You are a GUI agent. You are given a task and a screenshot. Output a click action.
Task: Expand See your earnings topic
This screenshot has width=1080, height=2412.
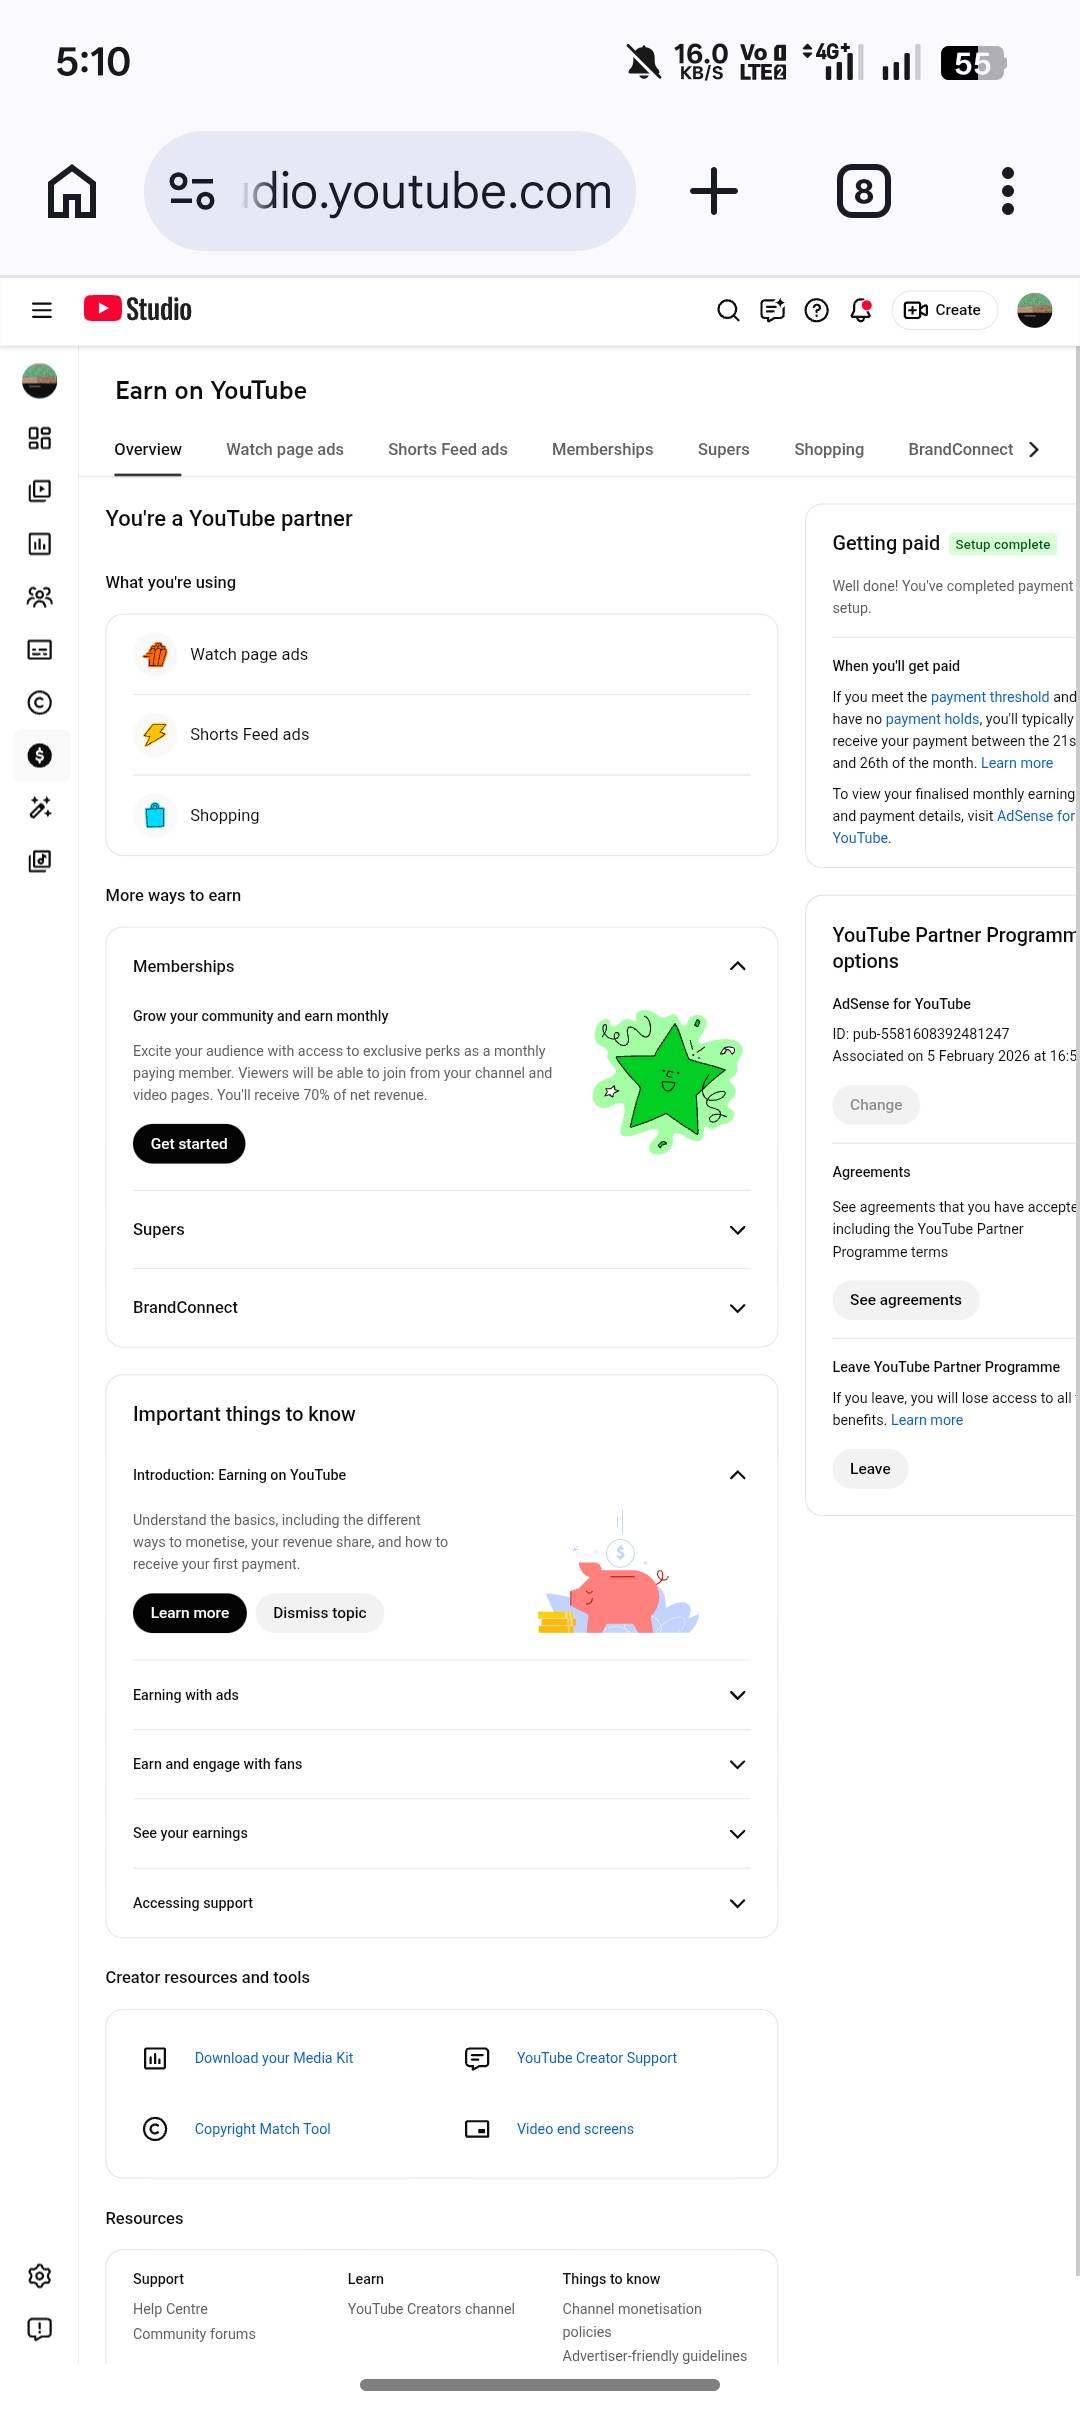pyautogui.click(x=737, y=1834)
